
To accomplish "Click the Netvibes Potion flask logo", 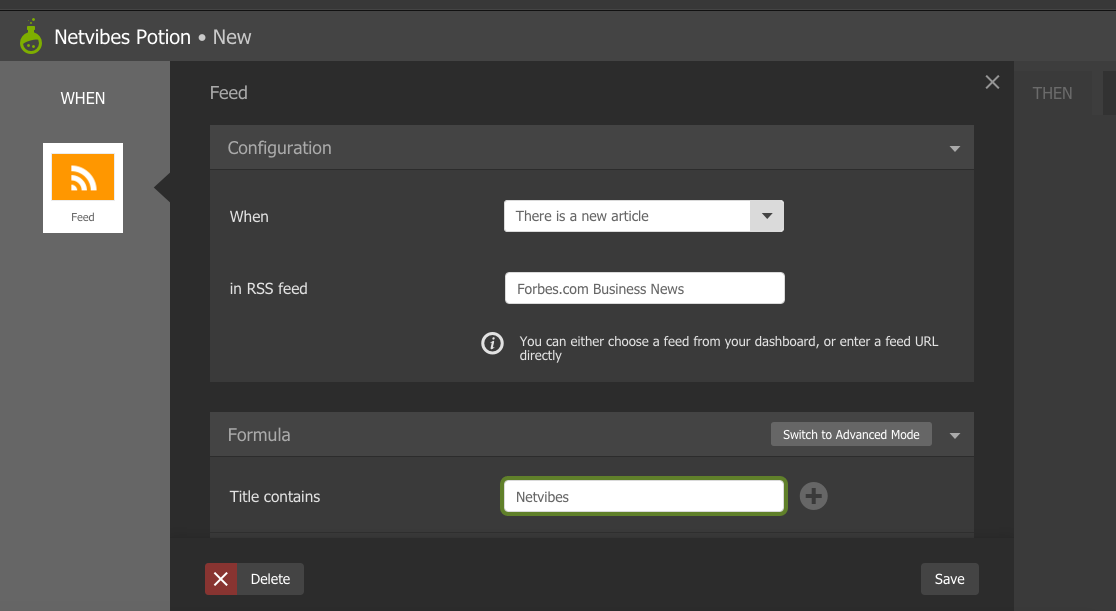I will point(31,37).
